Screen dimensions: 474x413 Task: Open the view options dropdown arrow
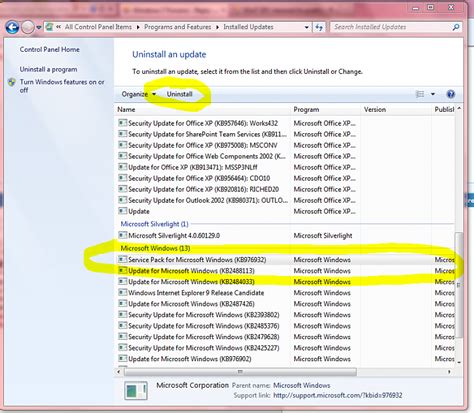pos(433,94)
